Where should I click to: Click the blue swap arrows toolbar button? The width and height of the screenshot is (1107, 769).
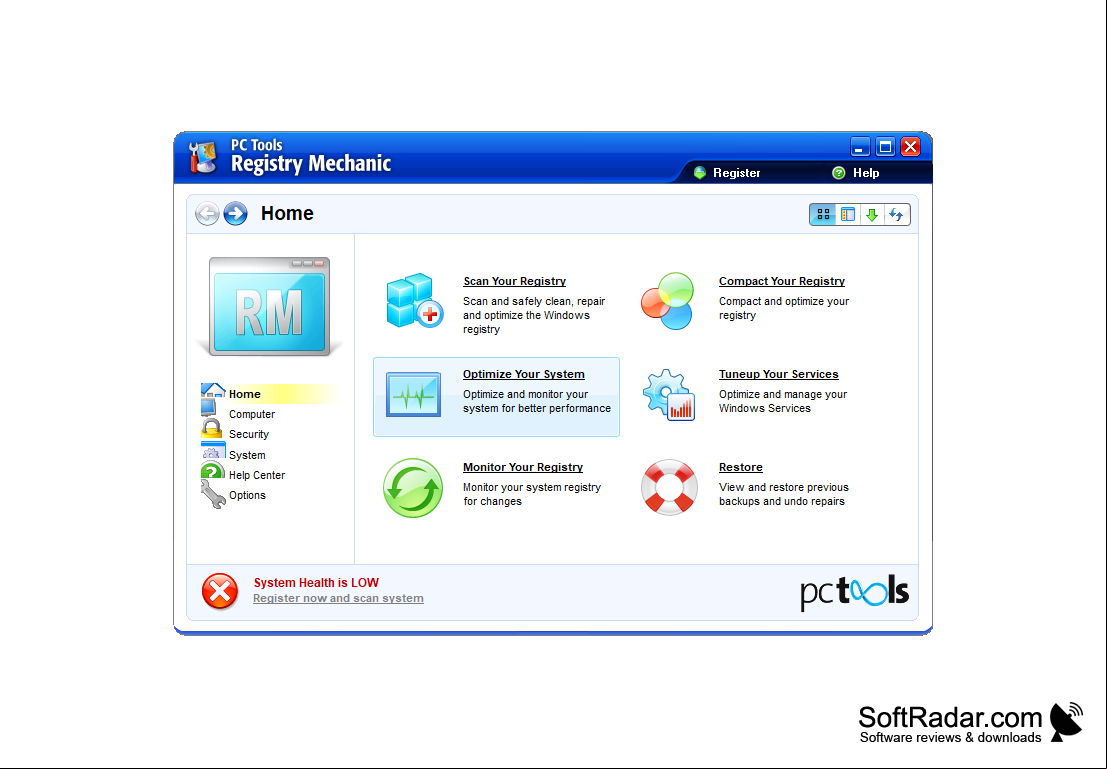tap(897, 214)
